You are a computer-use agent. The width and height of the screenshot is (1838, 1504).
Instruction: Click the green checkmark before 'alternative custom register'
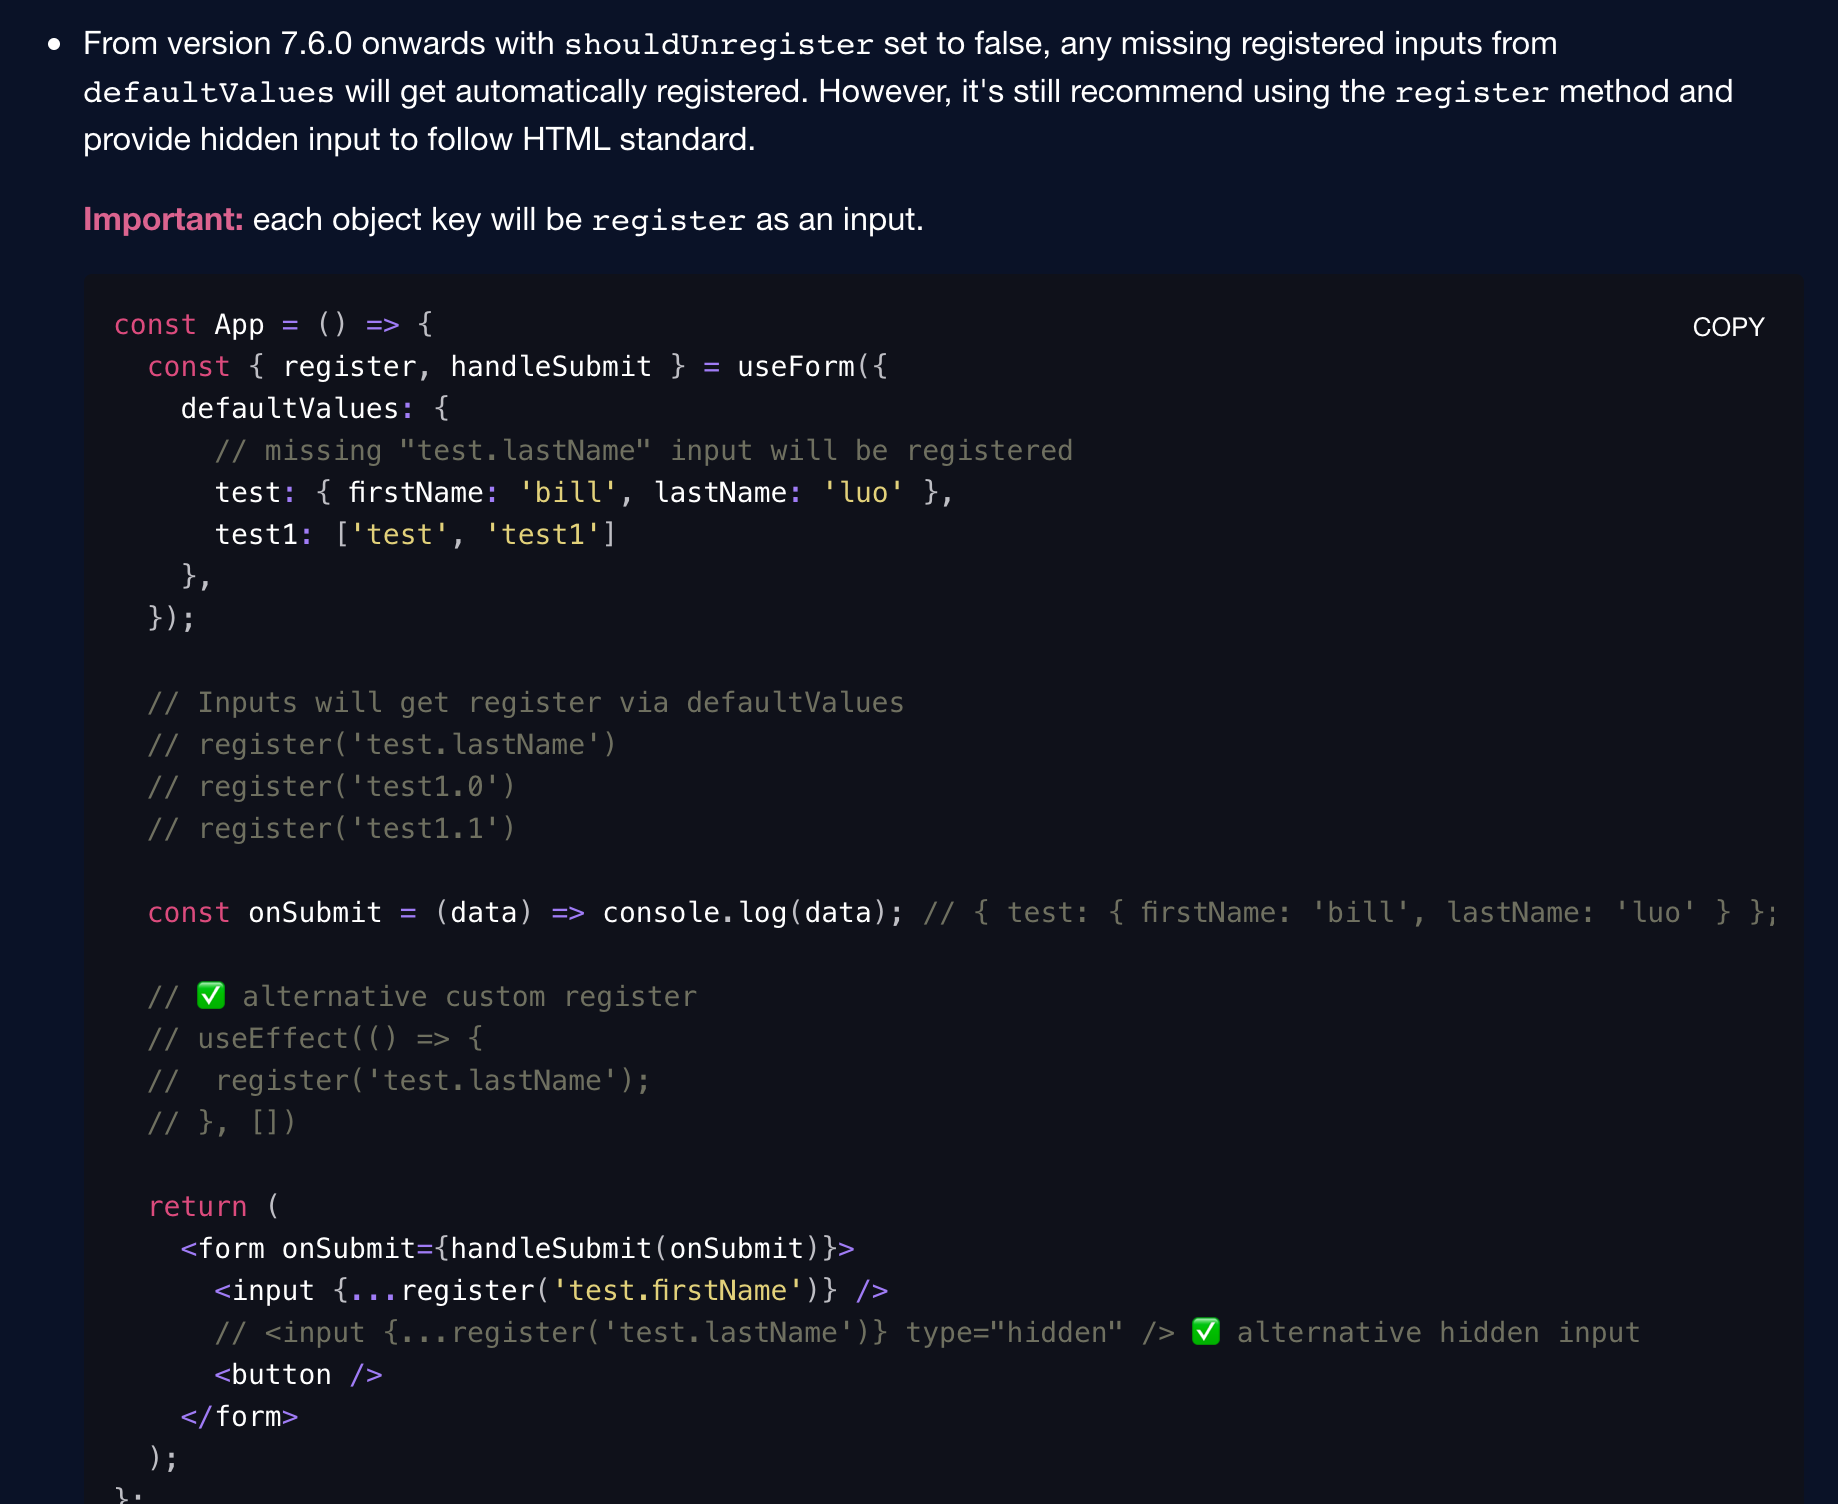(x=211, y=996)
